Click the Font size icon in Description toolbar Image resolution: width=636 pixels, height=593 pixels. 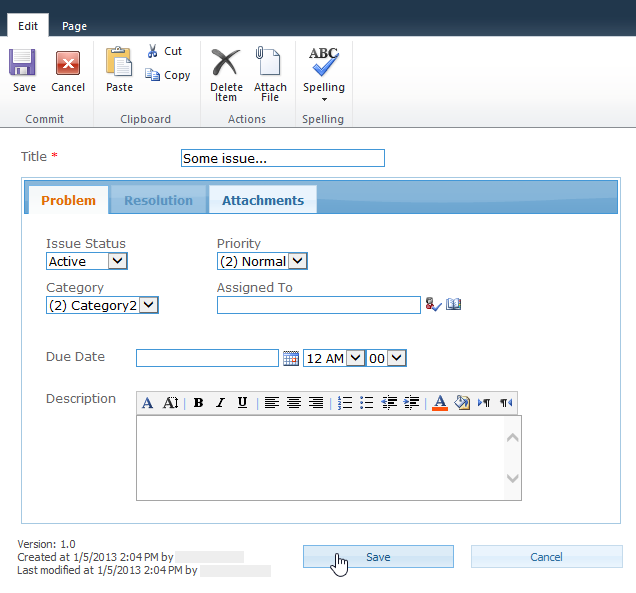[170, 403]
